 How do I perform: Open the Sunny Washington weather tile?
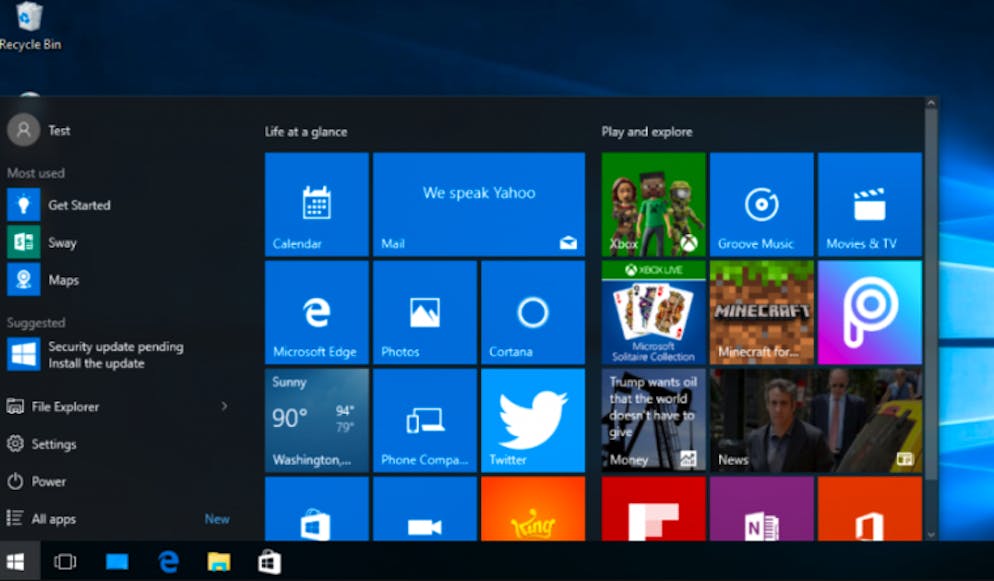[316, 421]
